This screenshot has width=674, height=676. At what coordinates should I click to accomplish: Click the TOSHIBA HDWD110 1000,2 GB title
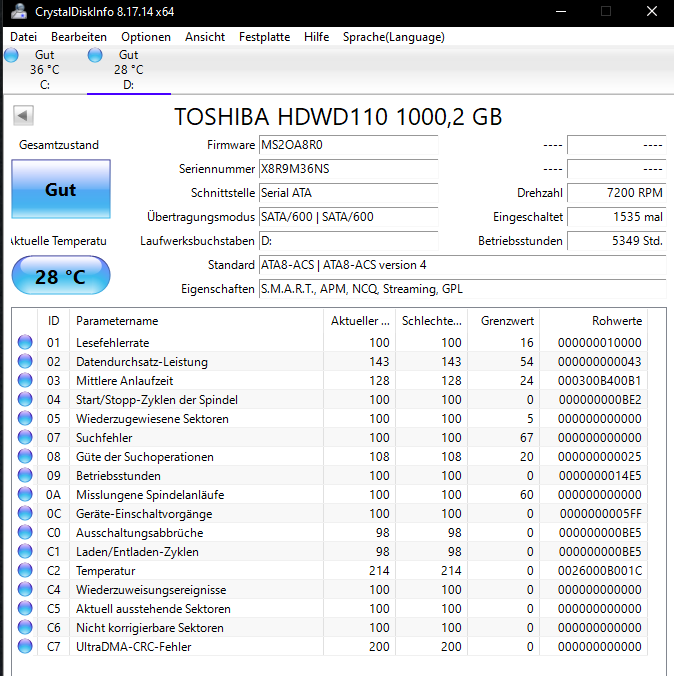pyautogui.click(x=339, y=116)
